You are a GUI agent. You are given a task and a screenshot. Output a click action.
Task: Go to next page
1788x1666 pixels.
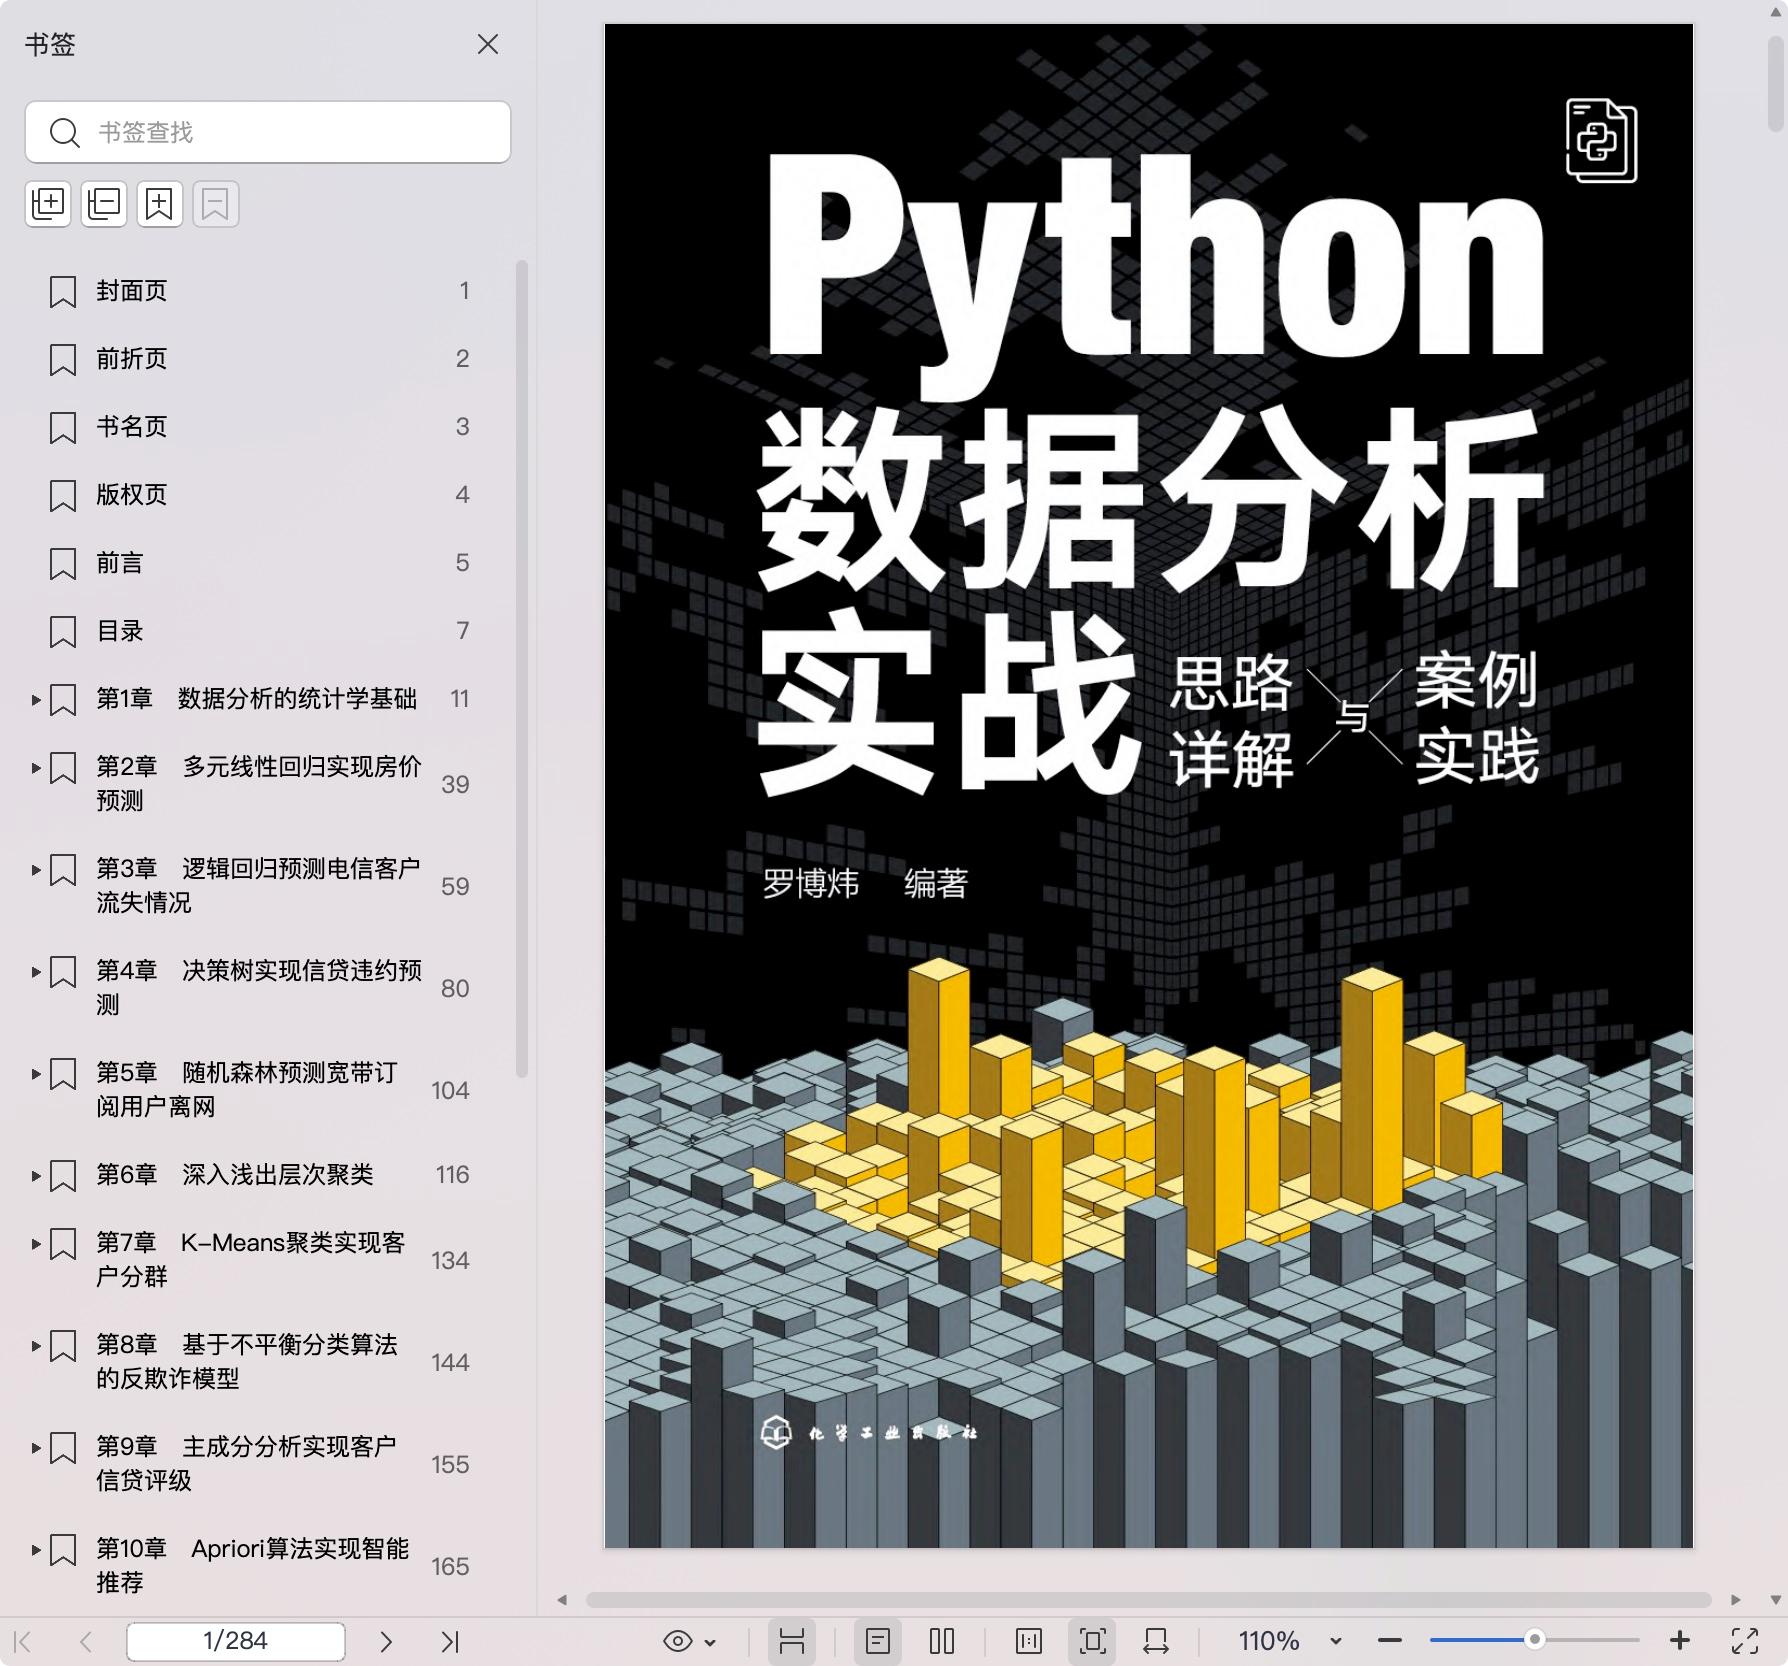[x=386, y=1641]
